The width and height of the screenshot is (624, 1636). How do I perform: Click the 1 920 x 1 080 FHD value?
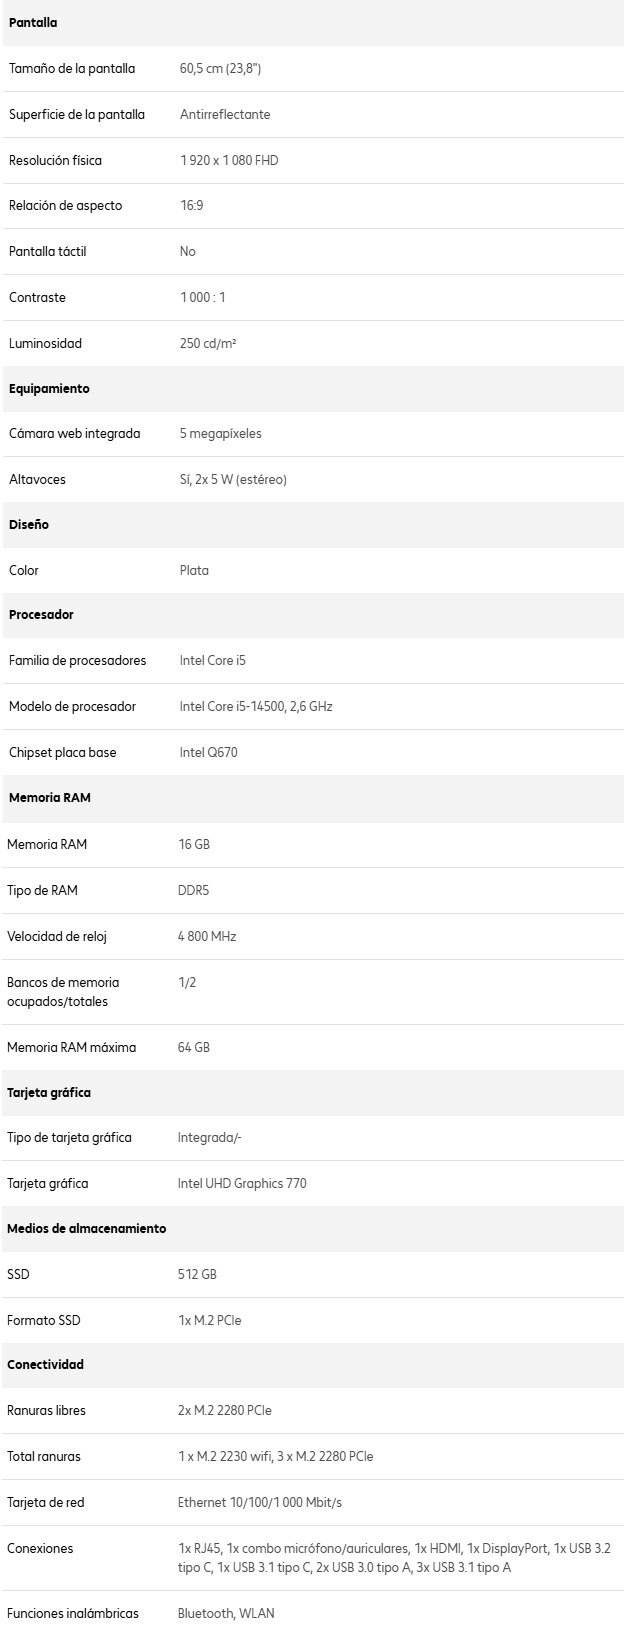pos(229,160)
